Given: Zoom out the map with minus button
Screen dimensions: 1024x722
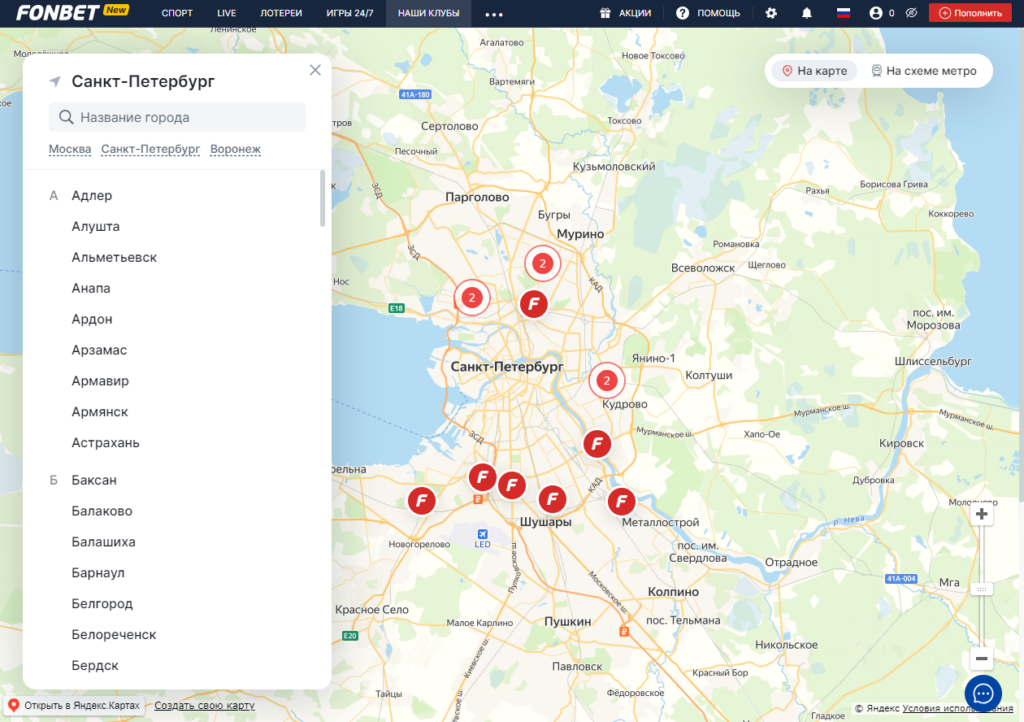Looking at the screenshot, I should [981, 659].
